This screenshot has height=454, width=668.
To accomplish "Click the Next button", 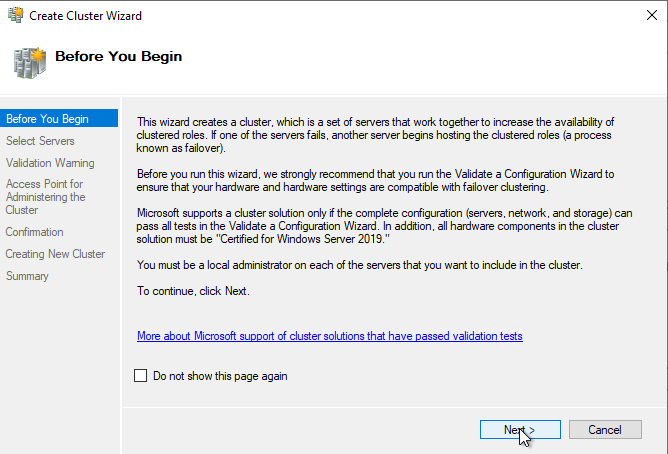I will (x=520, y=430).
